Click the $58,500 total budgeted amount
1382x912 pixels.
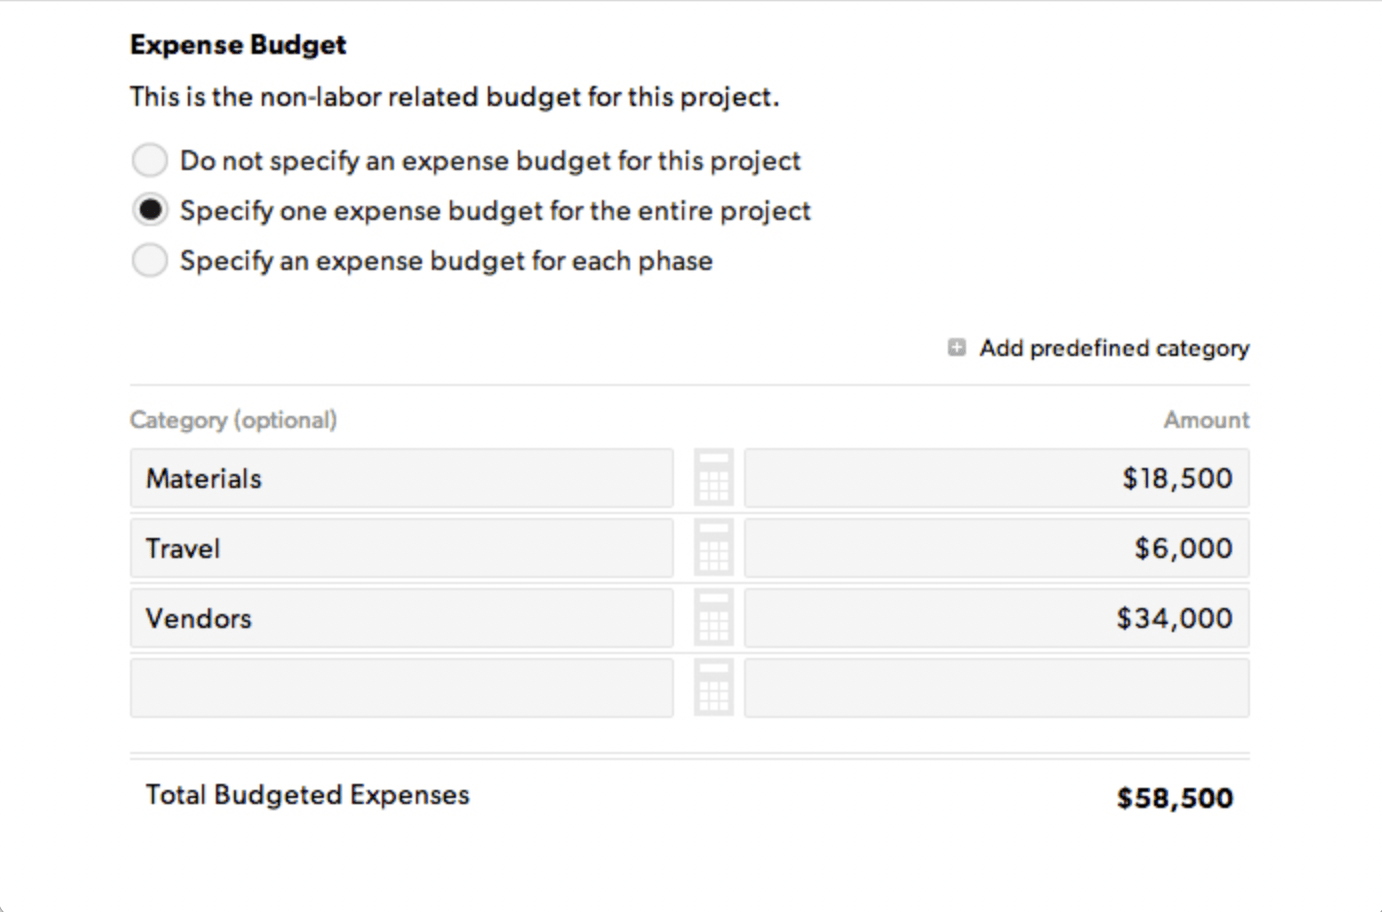tap(1174, 798)
